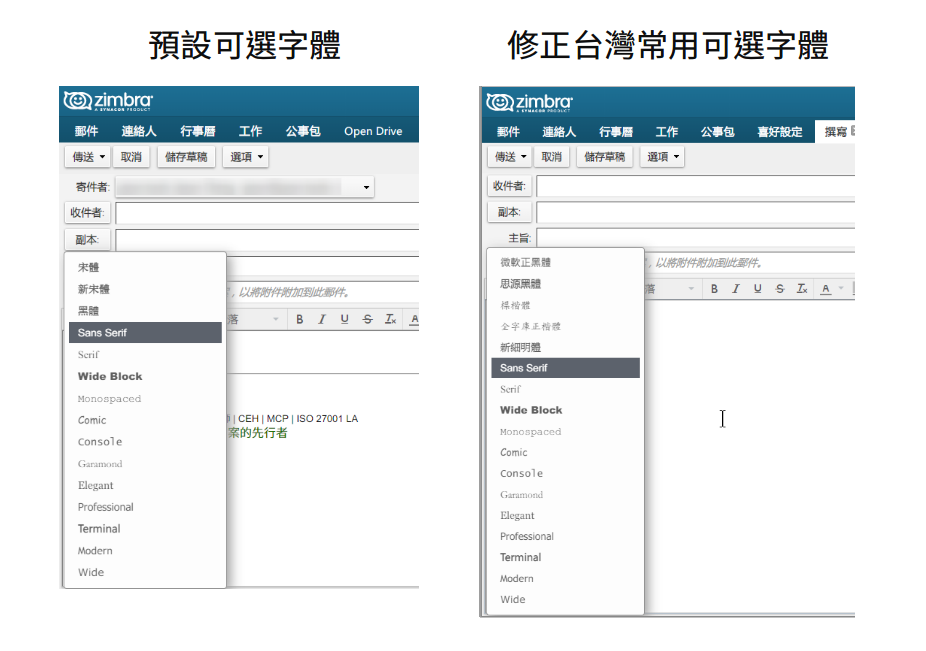
Task: Open 寄件者 sender dropdown in left window
Action: 366,187
